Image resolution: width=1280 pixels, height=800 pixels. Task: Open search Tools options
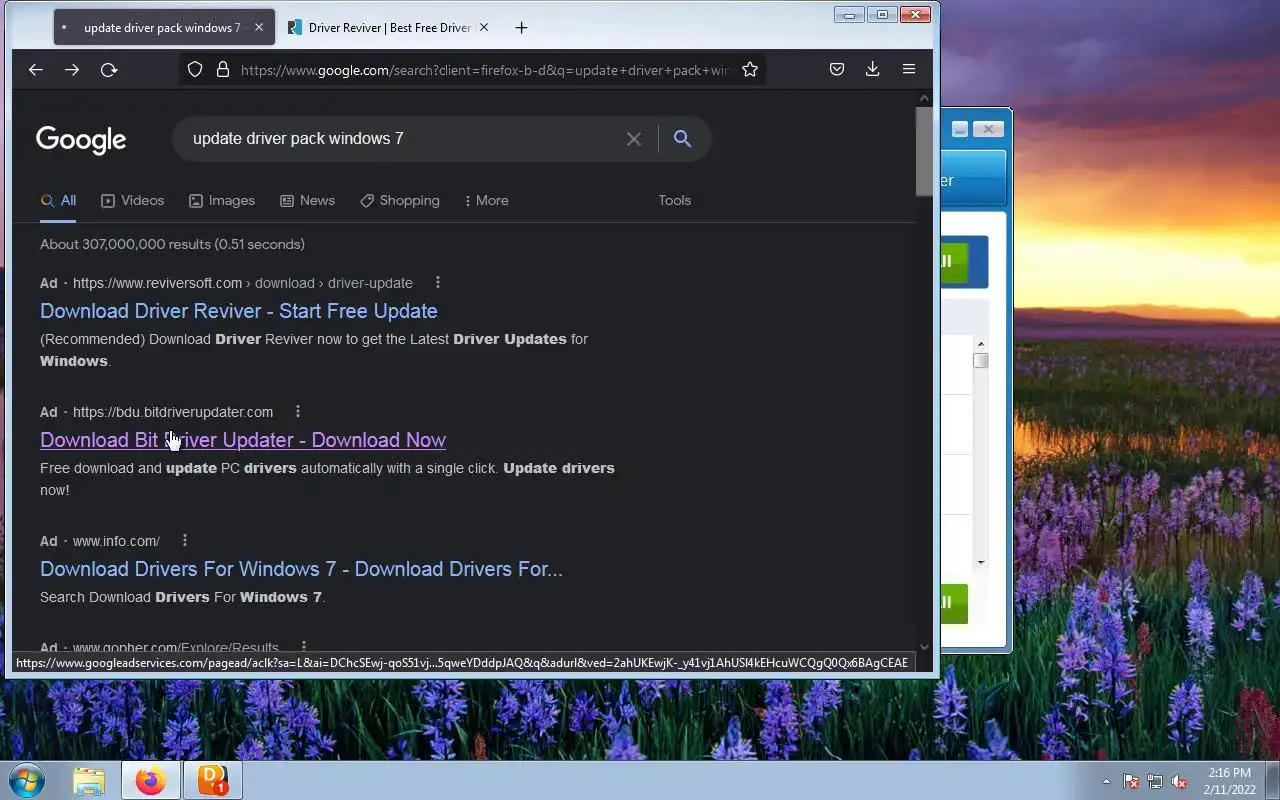(x=675, y=201)
